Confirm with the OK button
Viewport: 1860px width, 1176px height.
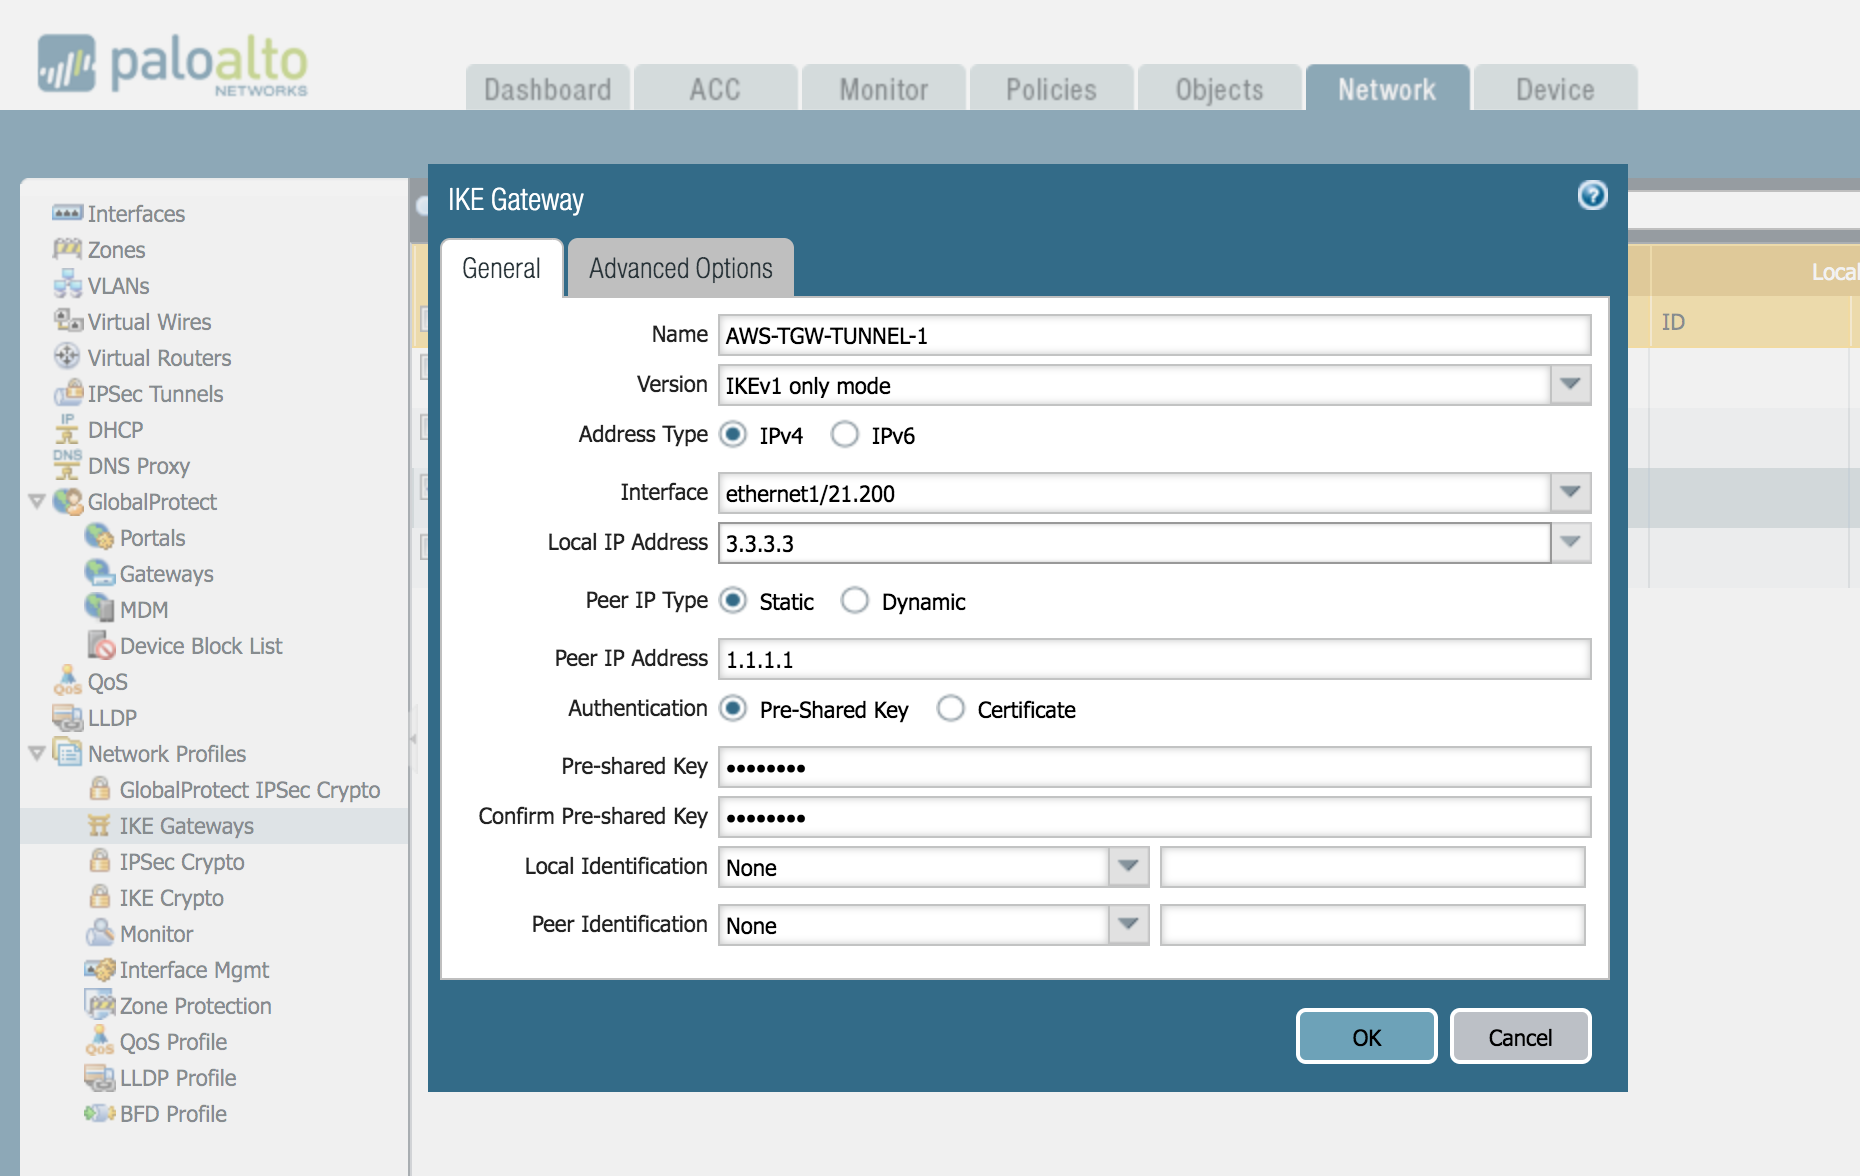pyautogui.click(x=1366, y=1037)
